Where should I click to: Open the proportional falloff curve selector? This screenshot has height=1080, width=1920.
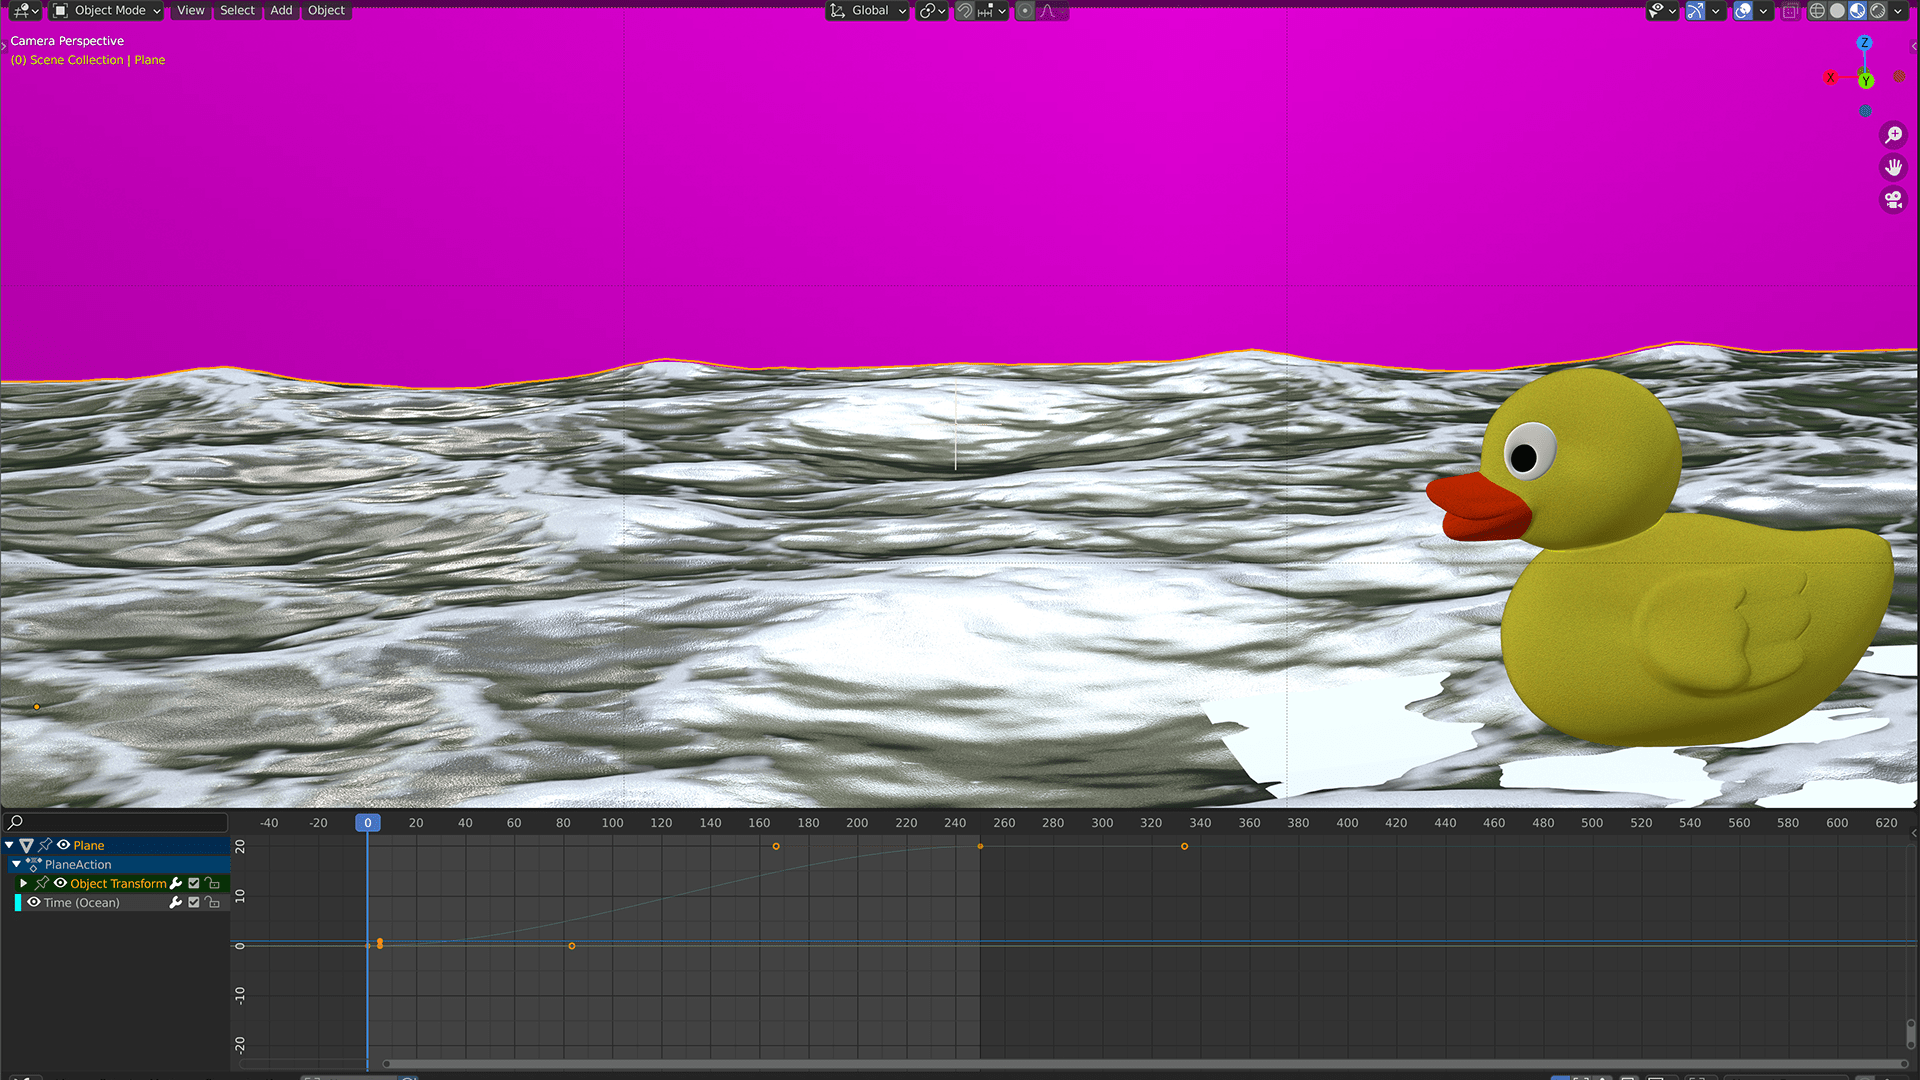[x=1050, y=10]
